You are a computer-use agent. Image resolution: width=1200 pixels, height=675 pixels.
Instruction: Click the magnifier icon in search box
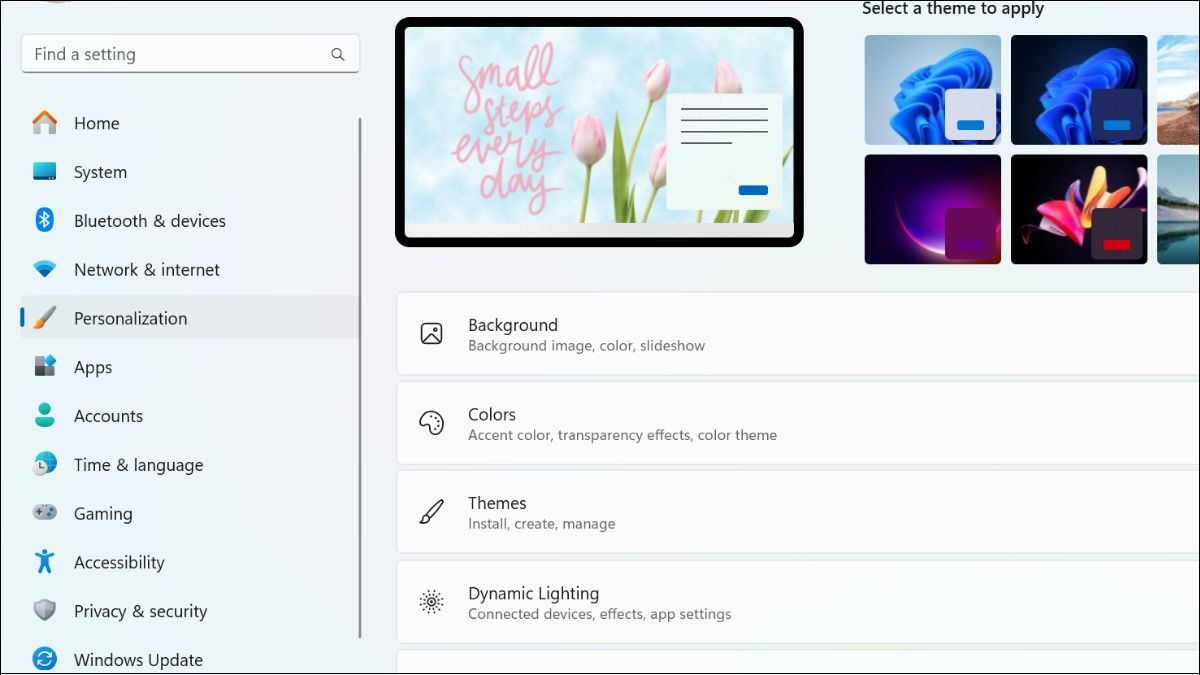[338, 55]
